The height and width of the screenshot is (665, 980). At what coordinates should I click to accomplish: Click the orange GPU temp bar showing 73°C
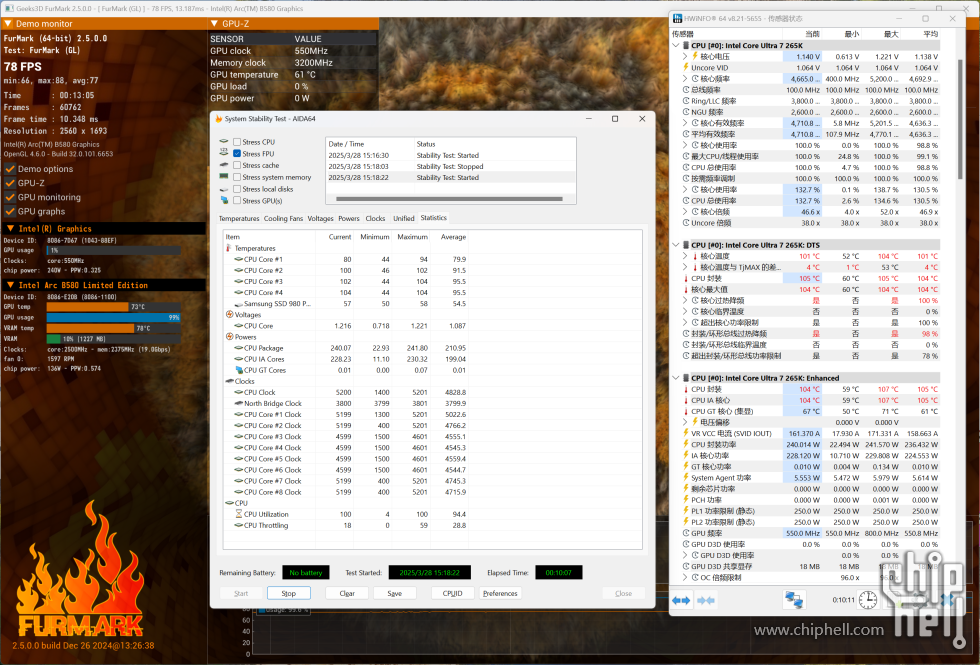[88, 307]
